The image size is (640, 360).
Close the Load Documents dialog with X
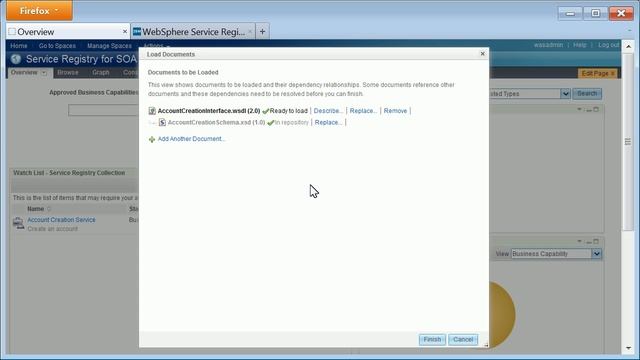[x=482, y=53]
